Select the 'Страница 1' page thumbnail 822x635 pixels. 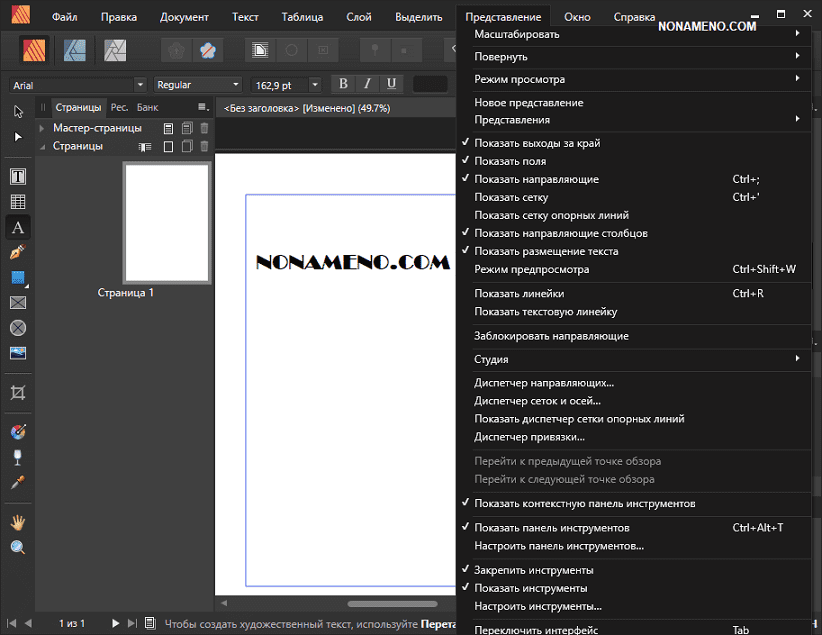tap(166, 223)
